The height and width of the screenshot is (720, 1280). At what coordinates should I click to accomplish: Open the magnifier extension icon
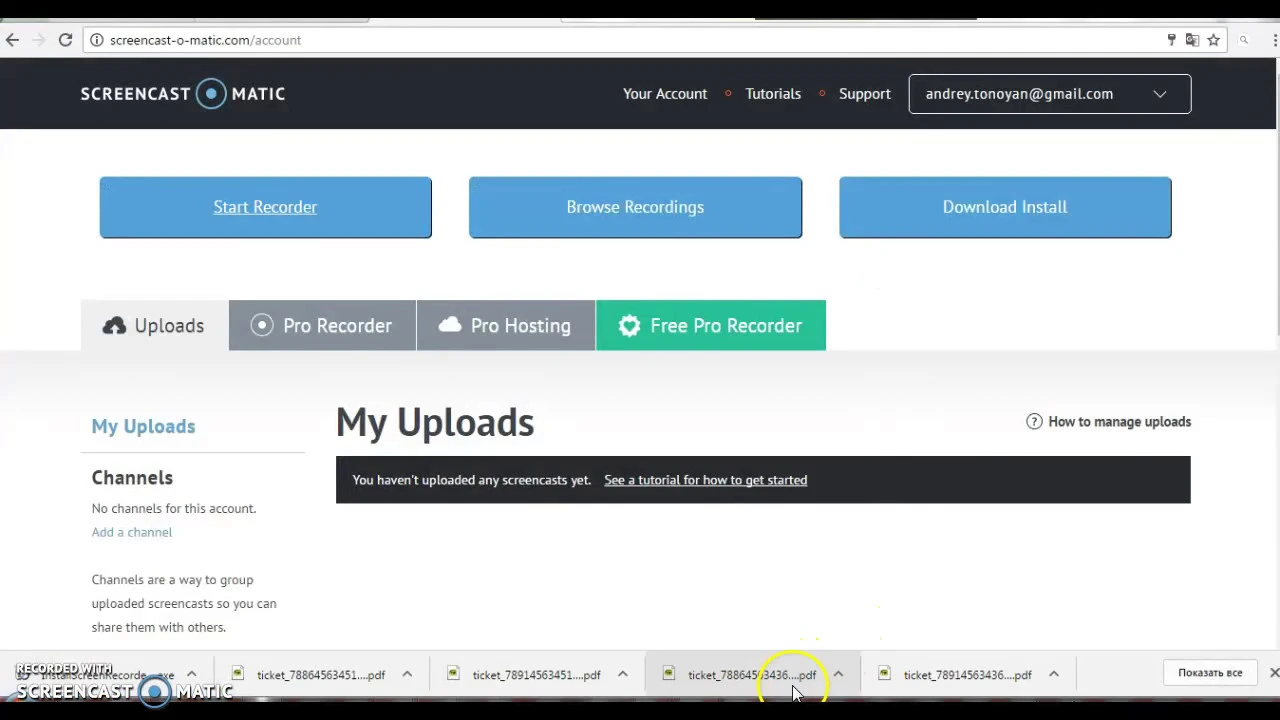pos(1244,40)
